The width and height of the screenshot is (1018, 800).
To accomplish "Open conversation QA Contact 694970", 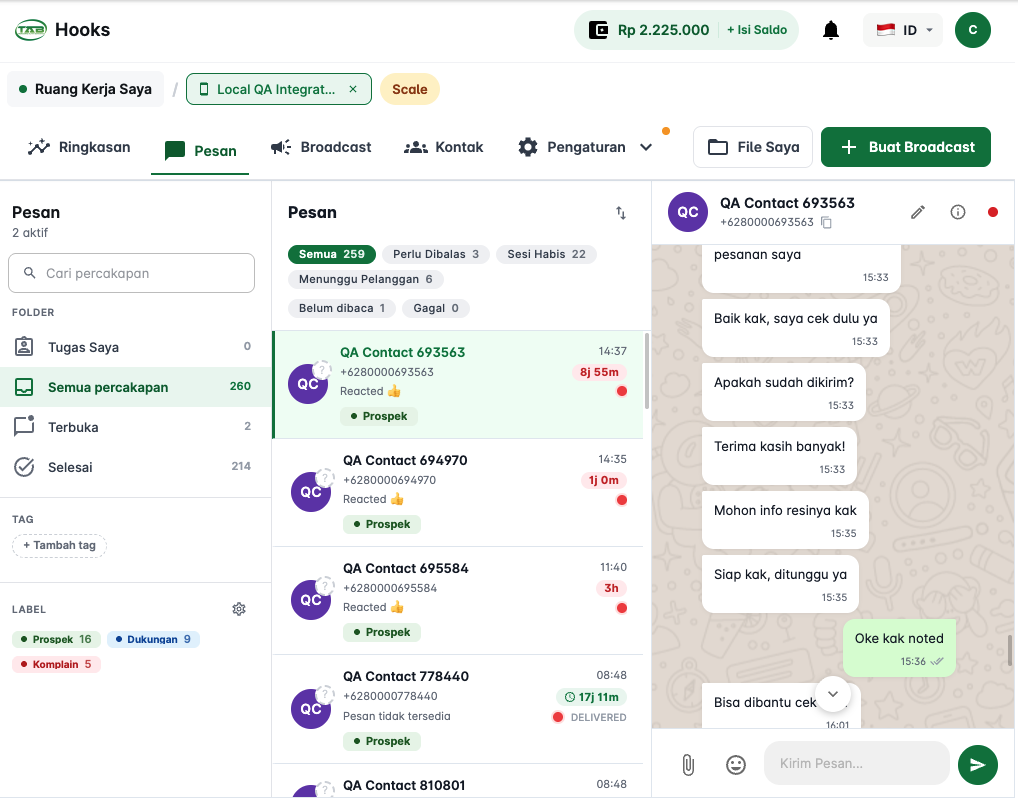I will [x=458, y=493].
